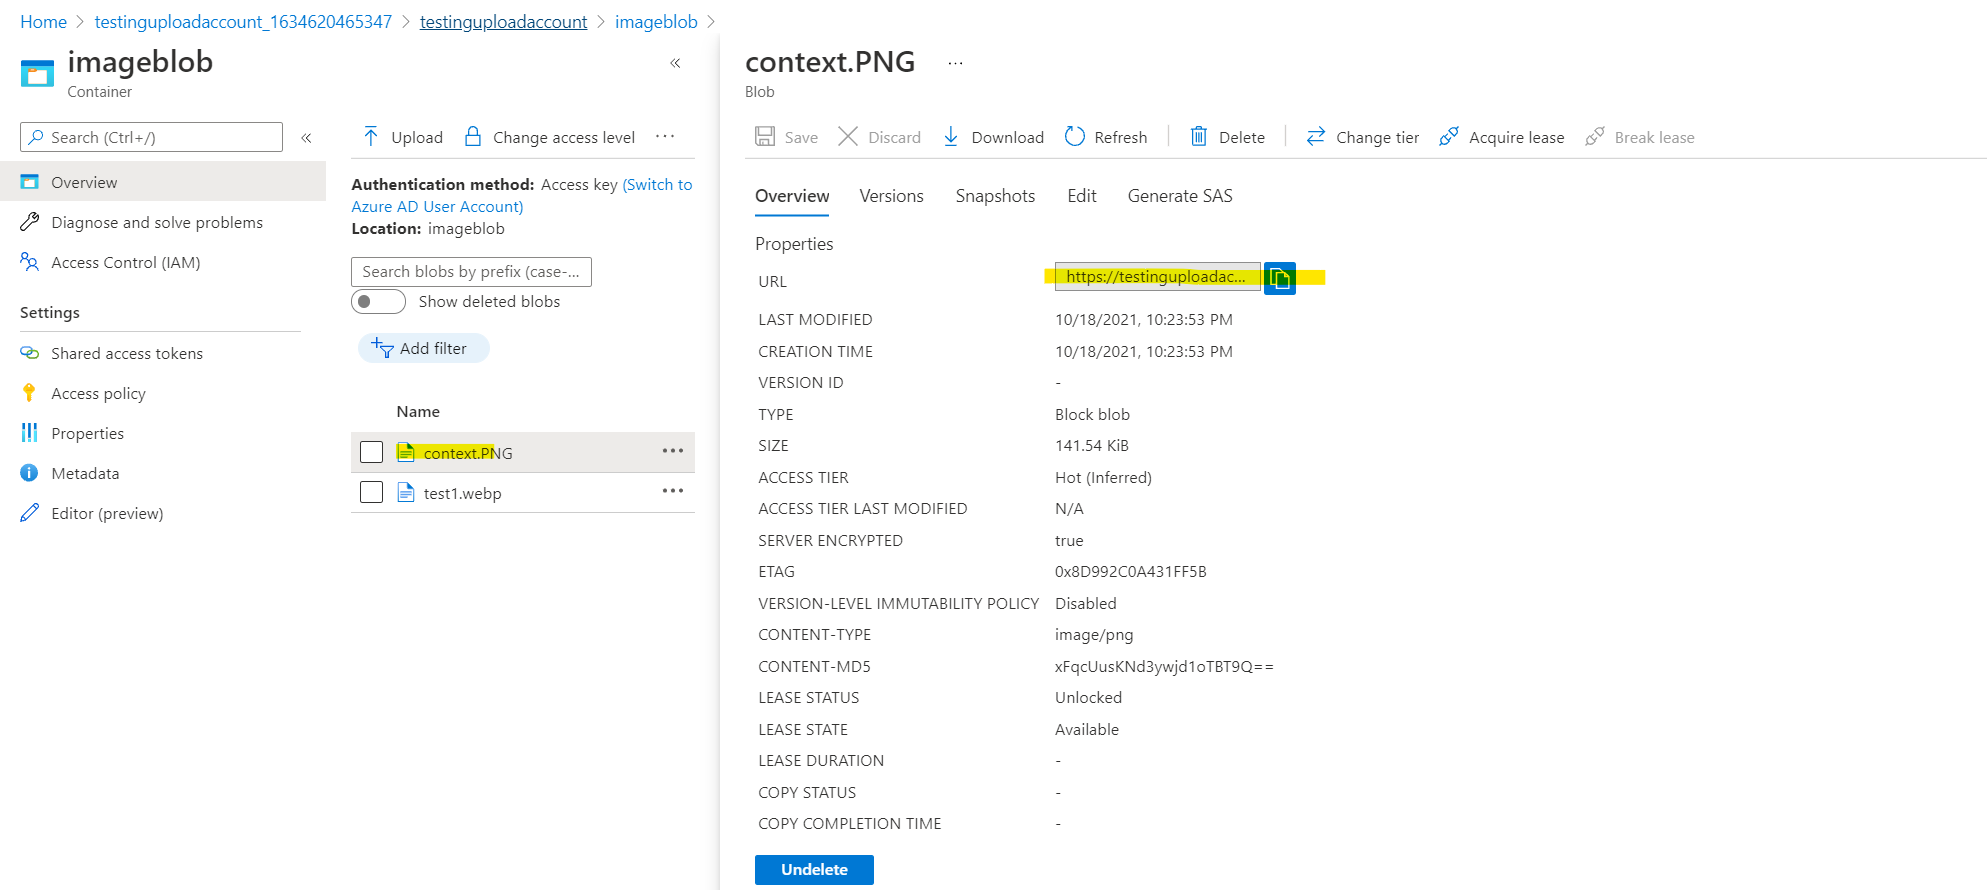Click the test1.webp file icon in list
The image size is (1987, 890).
point(406,492)
